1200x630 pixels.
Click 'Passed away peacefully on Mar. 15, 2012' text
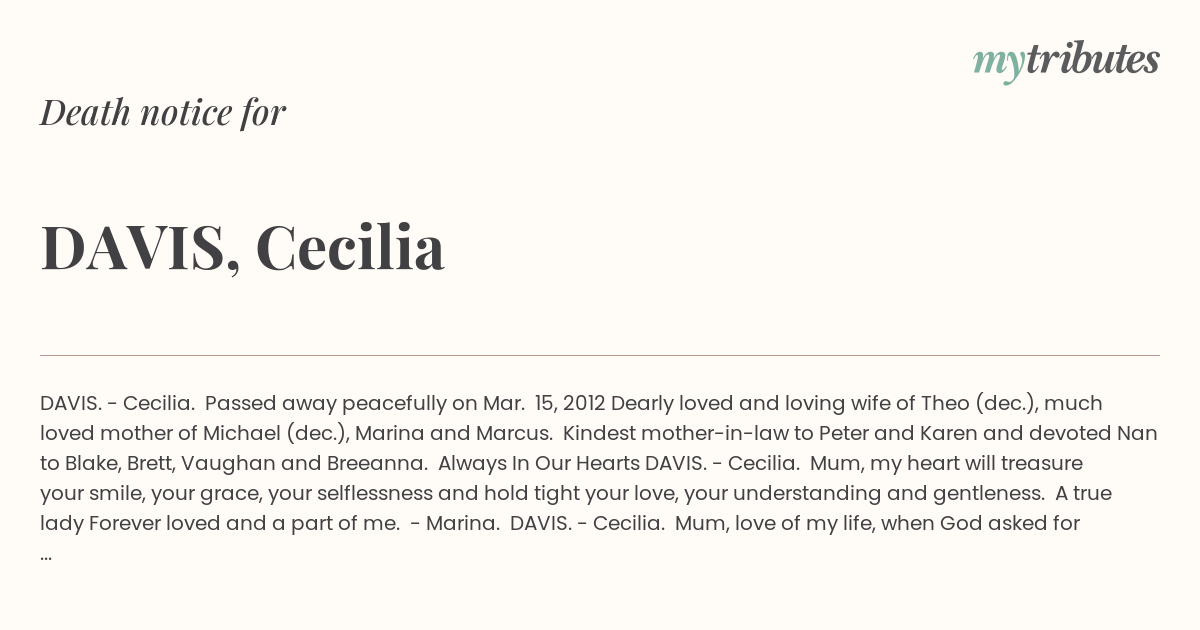(x=405, y=403)
